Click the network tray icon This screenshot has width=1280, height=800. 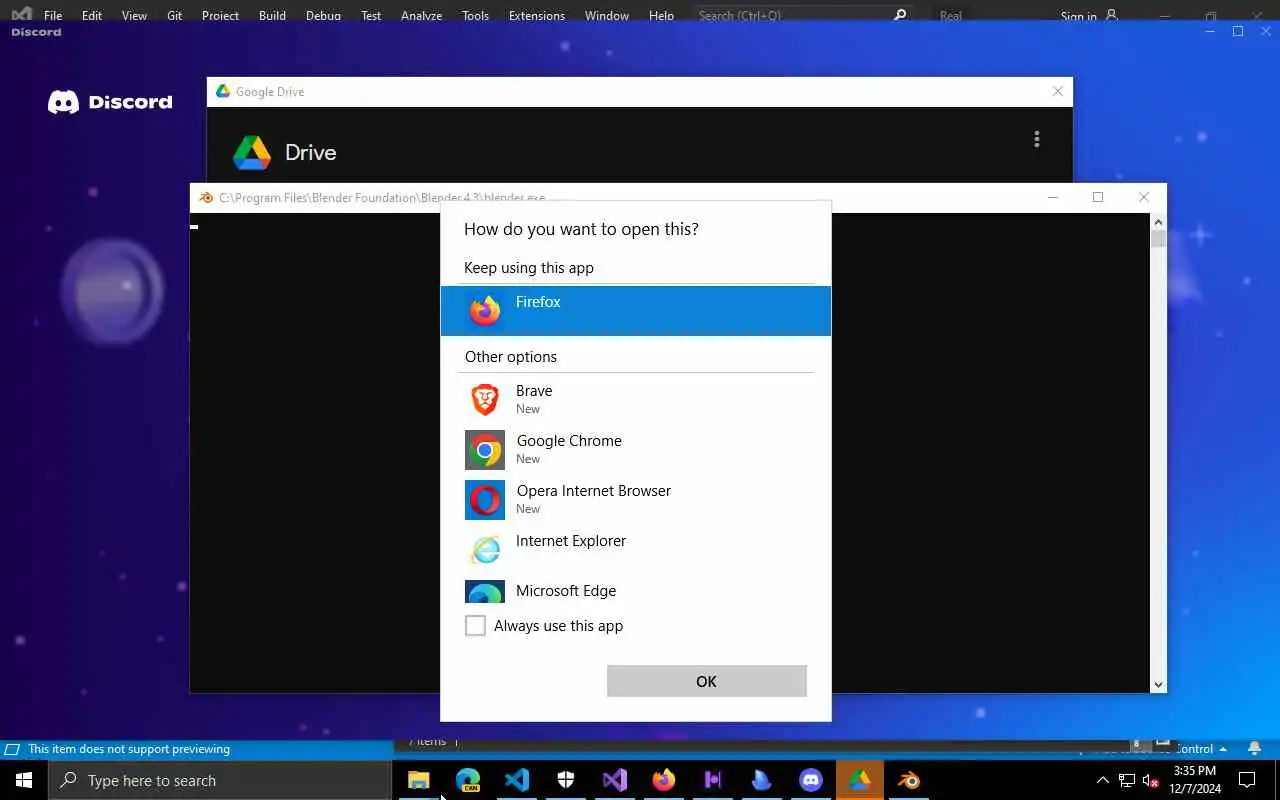click(x=1127, y=780)
